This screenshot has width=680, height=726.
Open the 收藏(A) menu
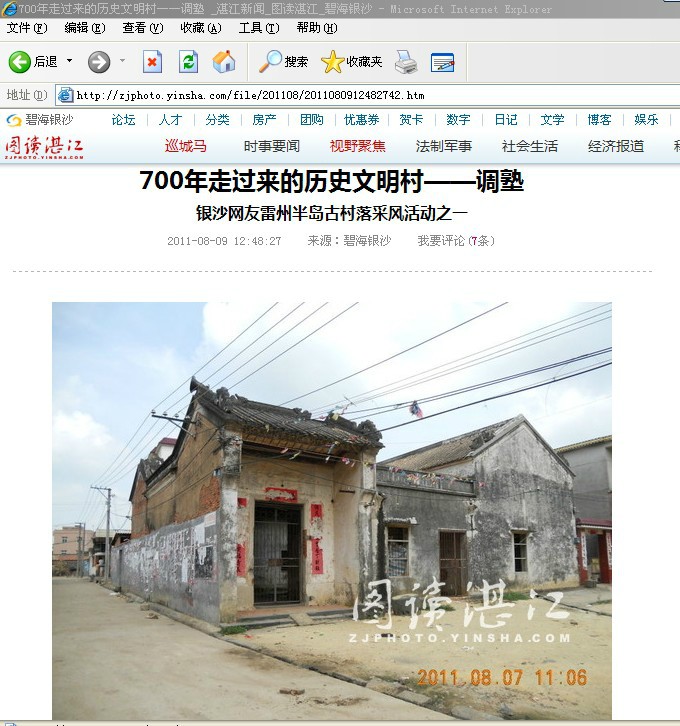coord(200,28)
